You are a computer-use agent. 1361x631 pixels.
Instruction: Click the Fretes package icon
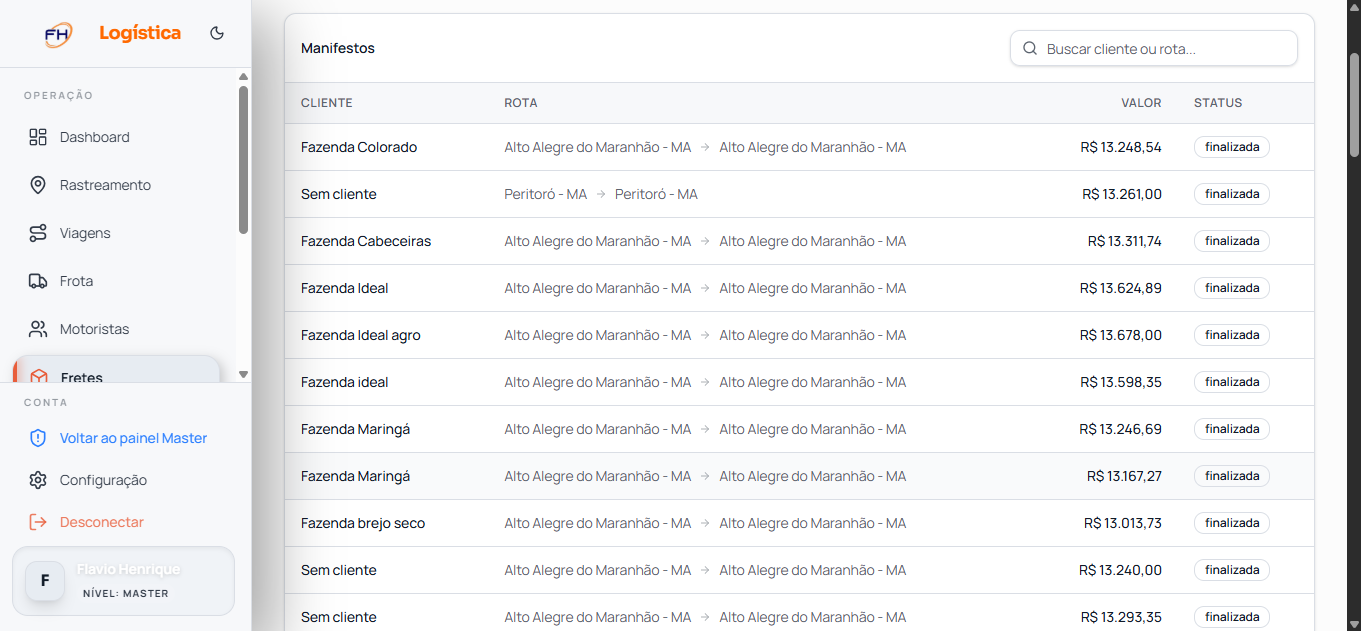point(39,377)
